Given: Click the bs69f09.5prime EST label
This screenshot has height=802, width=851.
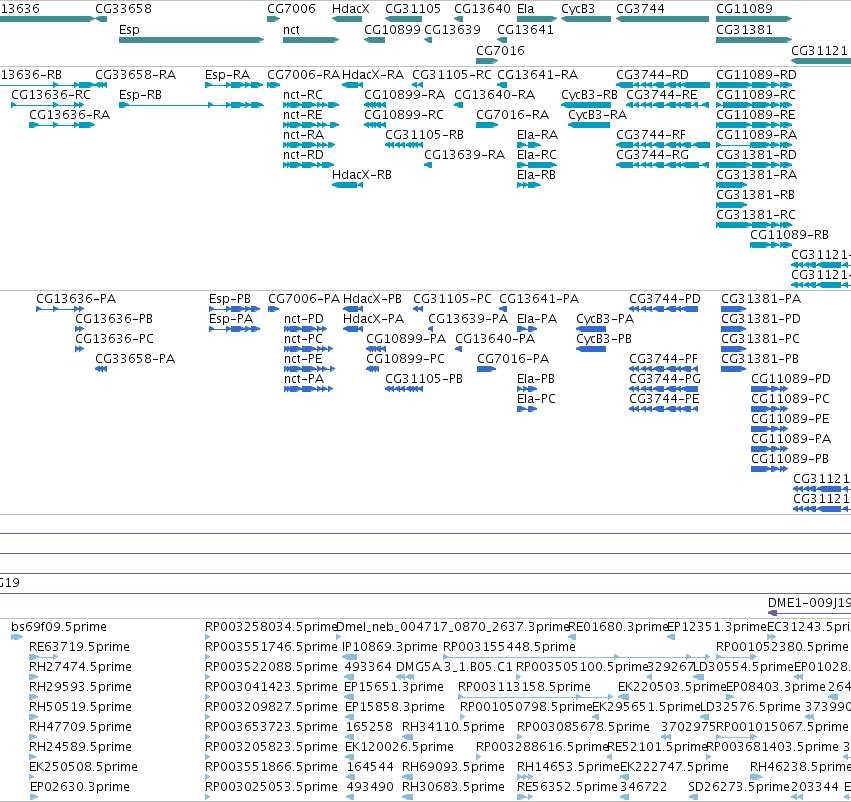Looking at the screenshot, I should [59, 627].
